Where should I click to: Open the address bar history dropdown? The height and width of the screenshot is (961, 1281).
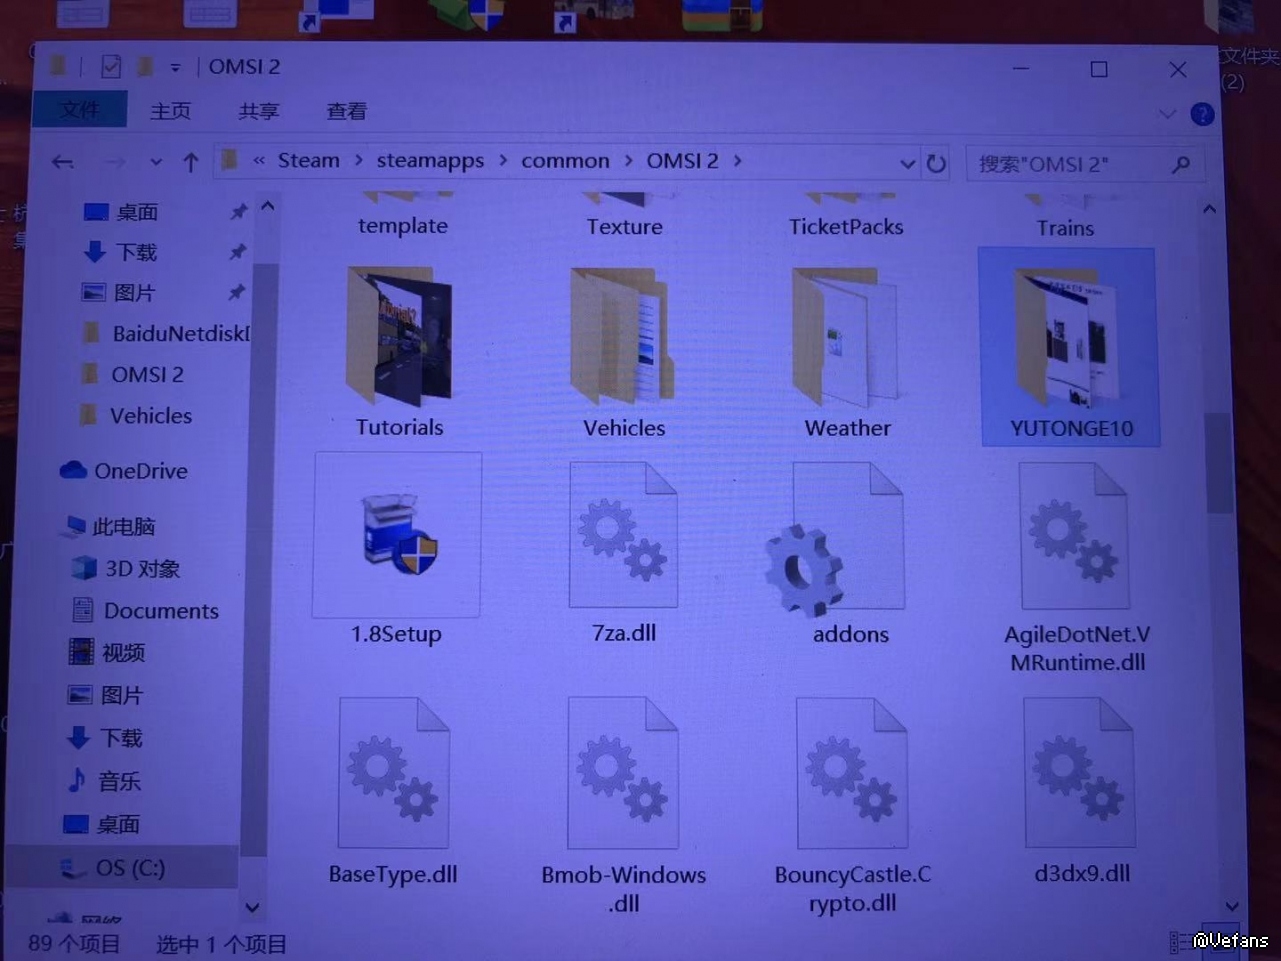907,163
